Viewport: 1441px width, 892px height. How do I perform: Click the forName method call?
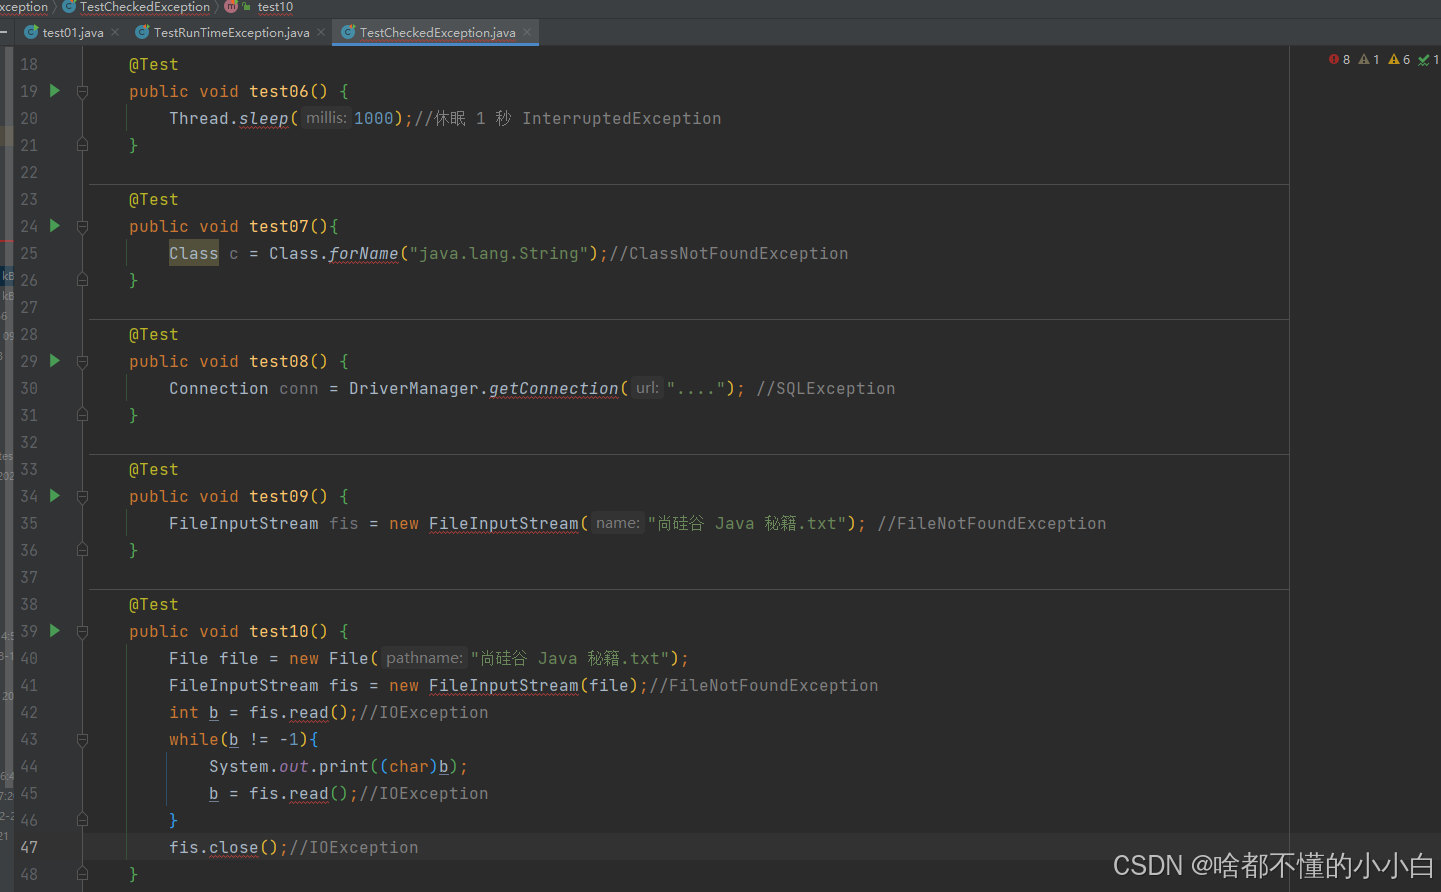coord(363,253)
